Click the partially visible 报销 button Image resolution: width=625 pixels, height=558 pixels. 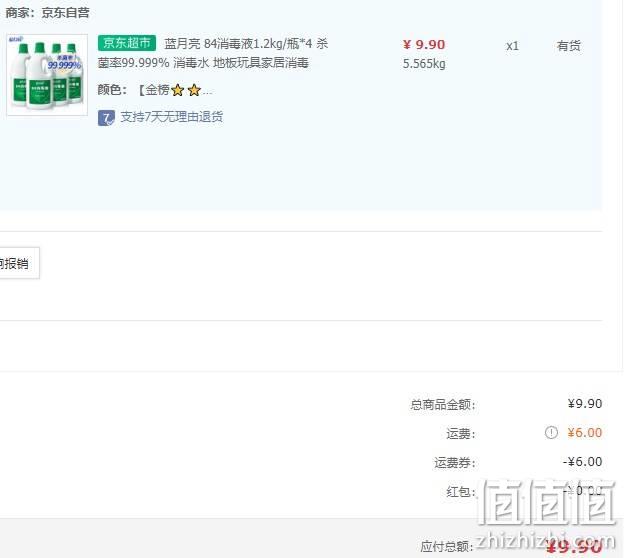point(19,263)
